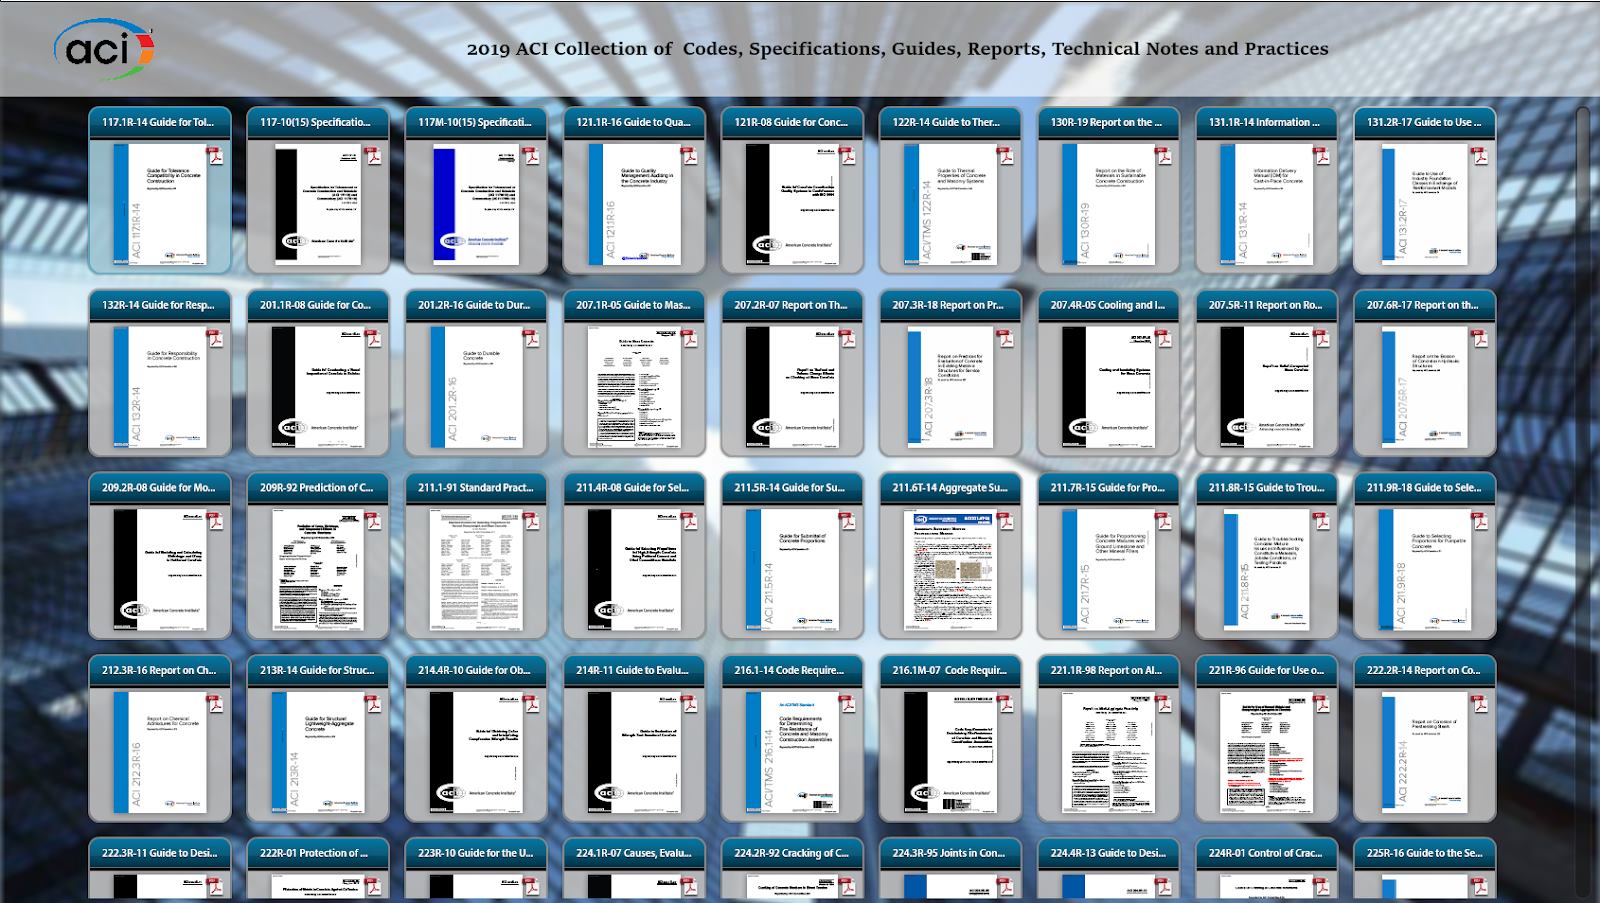Click PDF icon on 211.6T-14 Aggregate card
Screen dimensions: 1600x903
(x=1006, y=521)
